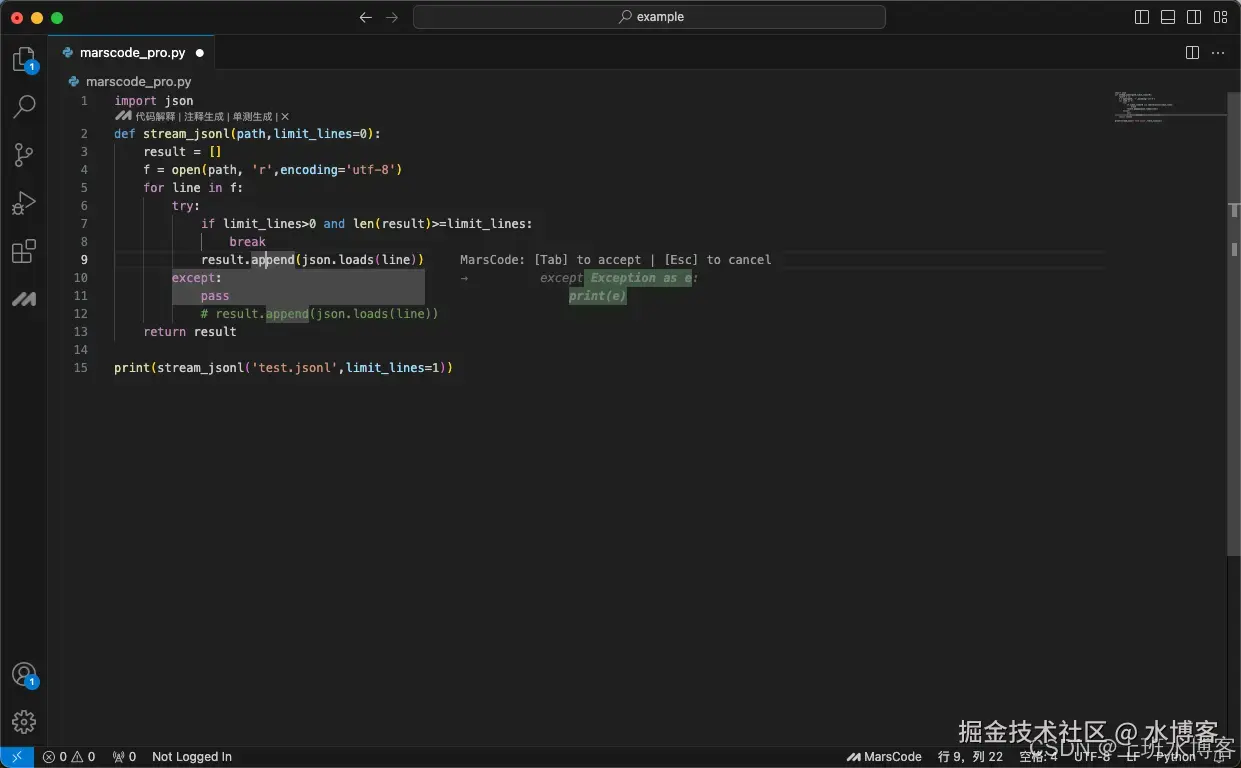Open the Run and Debug view
This screenshot has width=1241, height=768.
tap(24, 203)
